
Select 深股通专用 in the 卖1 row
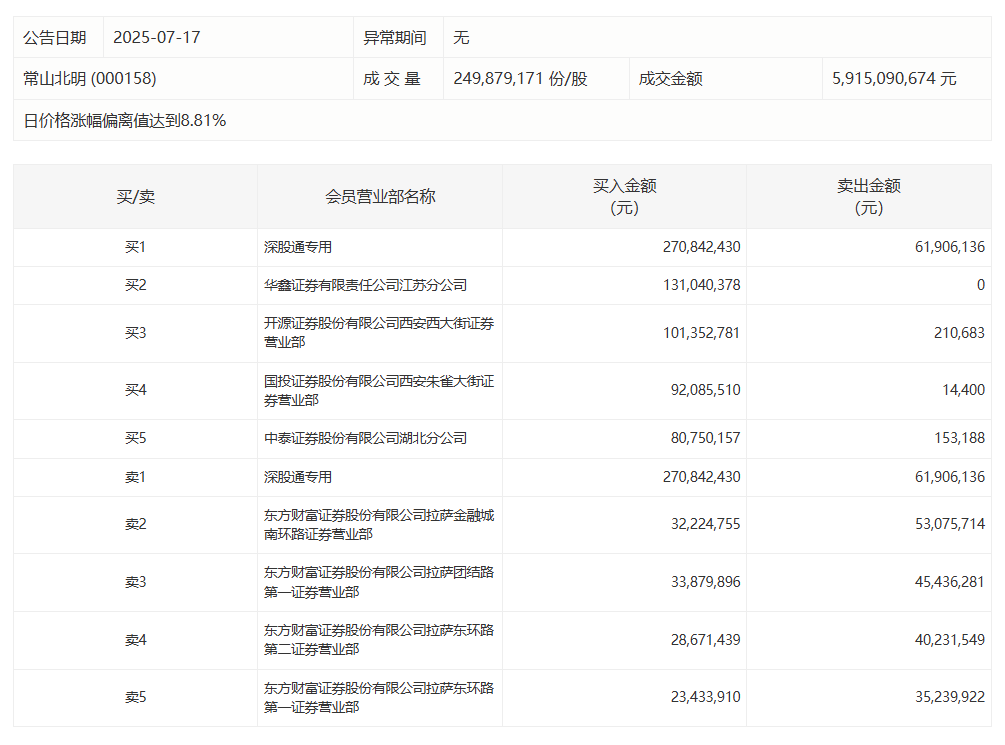pos(298,477)
